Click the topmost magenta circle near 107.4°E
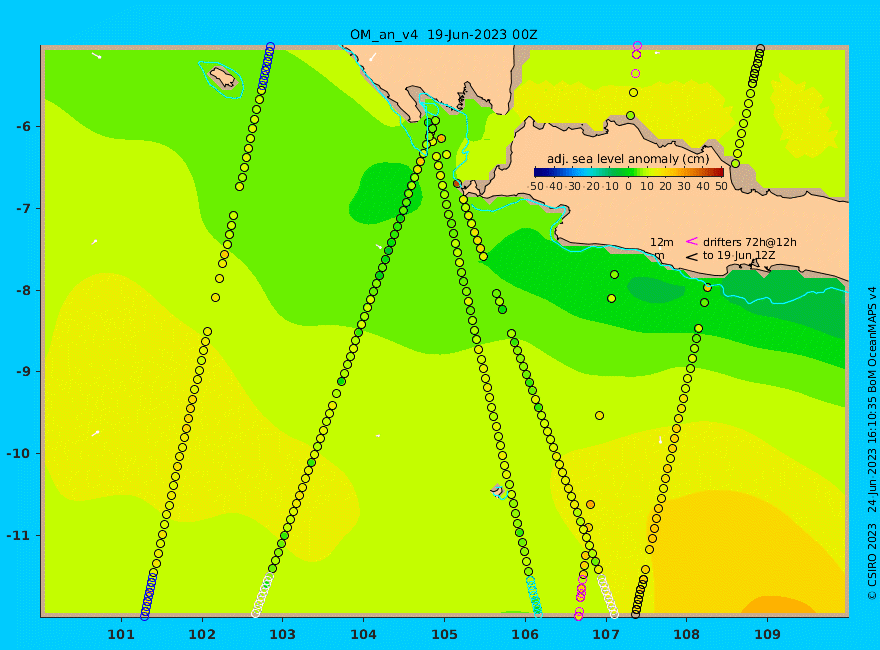 (637, 46)
